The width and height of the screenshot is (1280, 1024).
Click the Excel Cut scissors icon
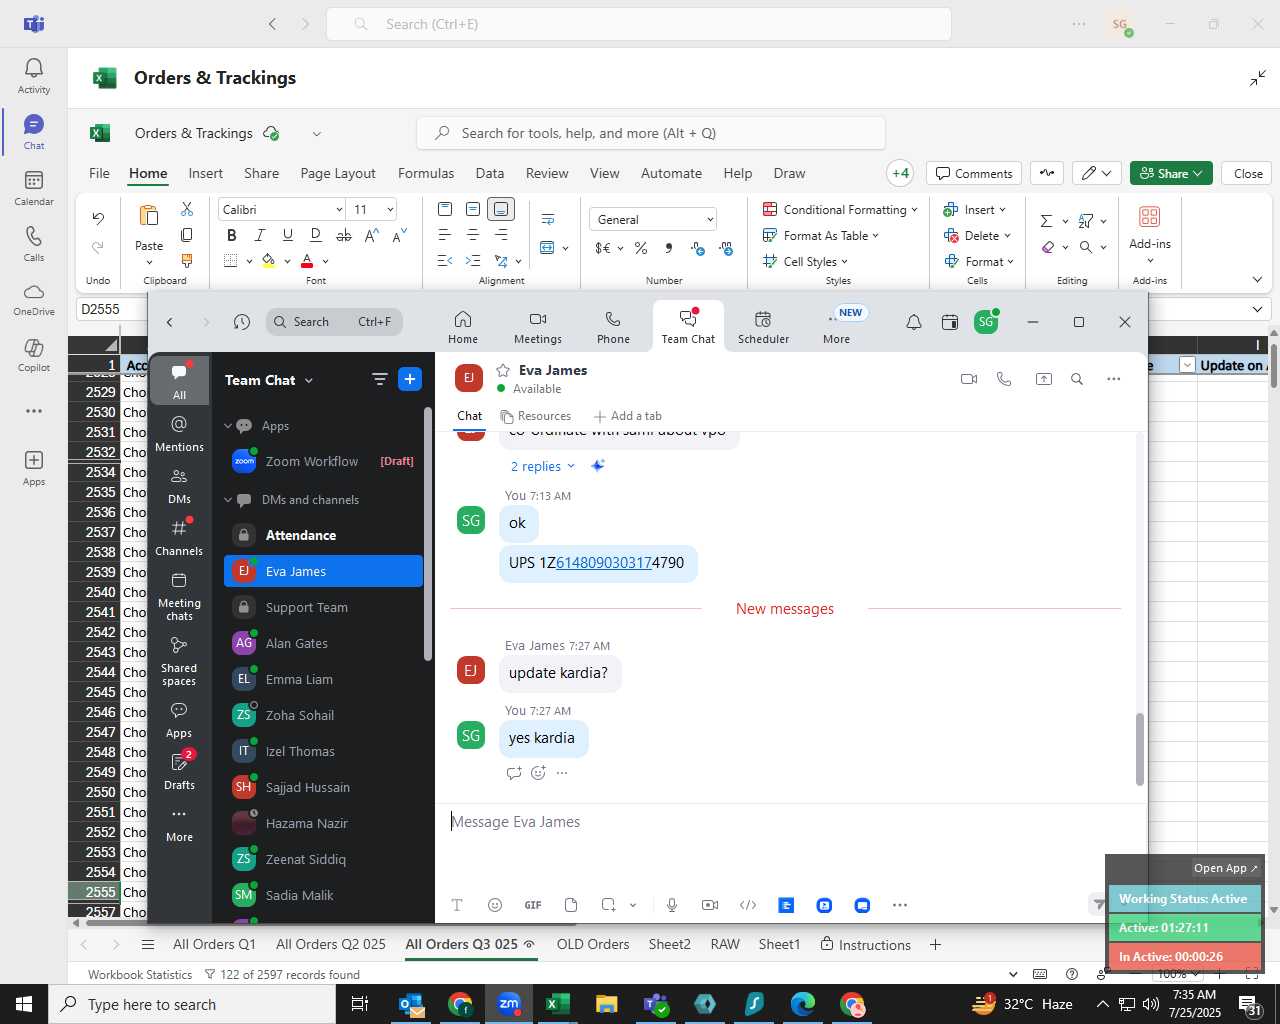[187, 209]
